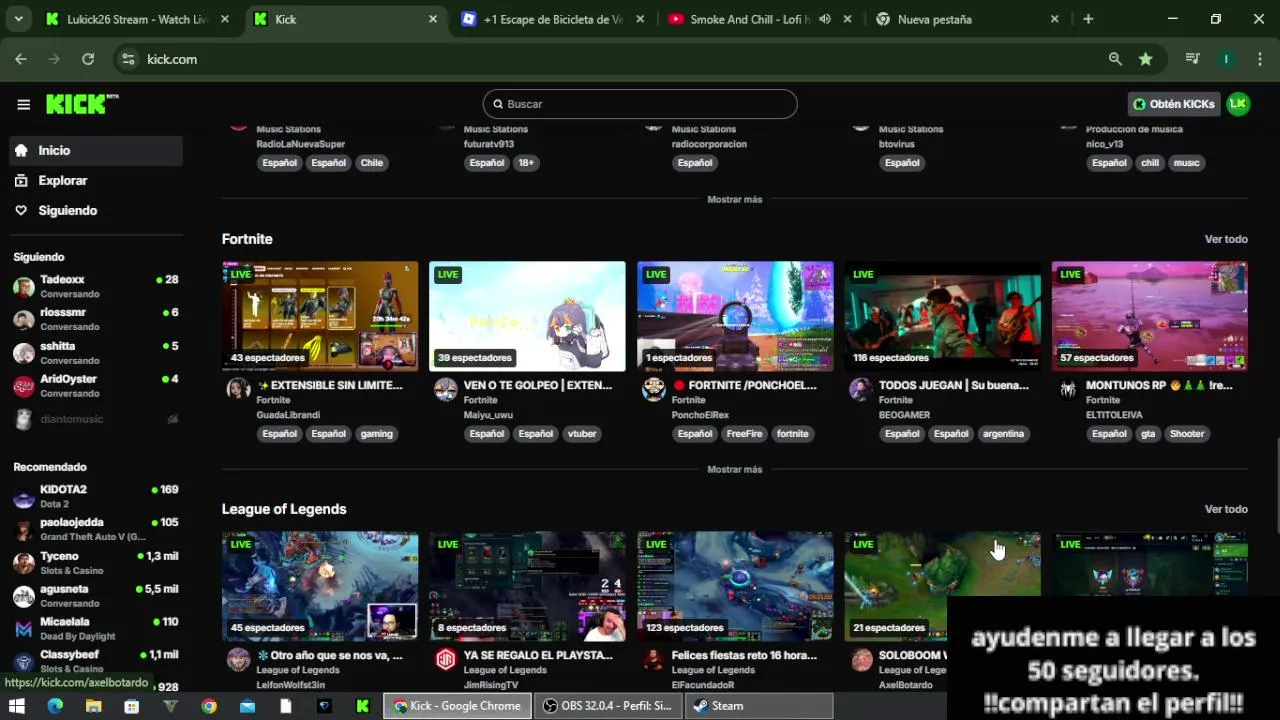Bookmark page with star icon
The height and width of the screenshot is (720, 1280).
1146,59
